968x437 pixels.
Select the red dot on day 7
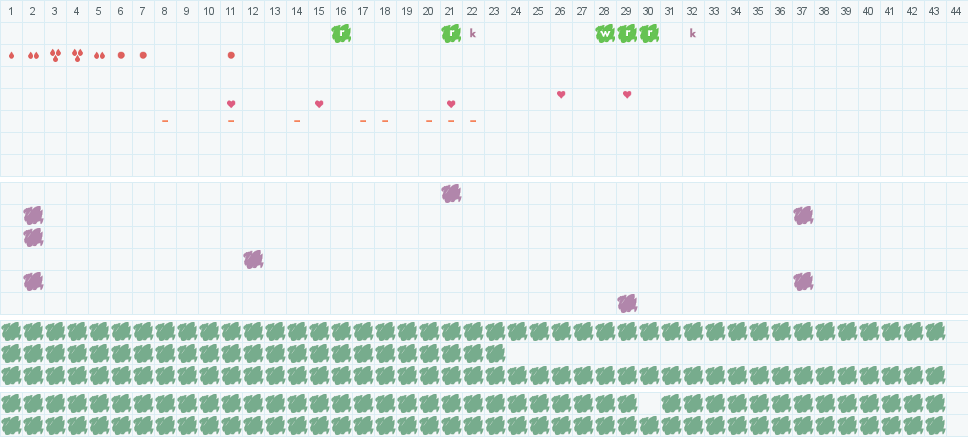143,55
